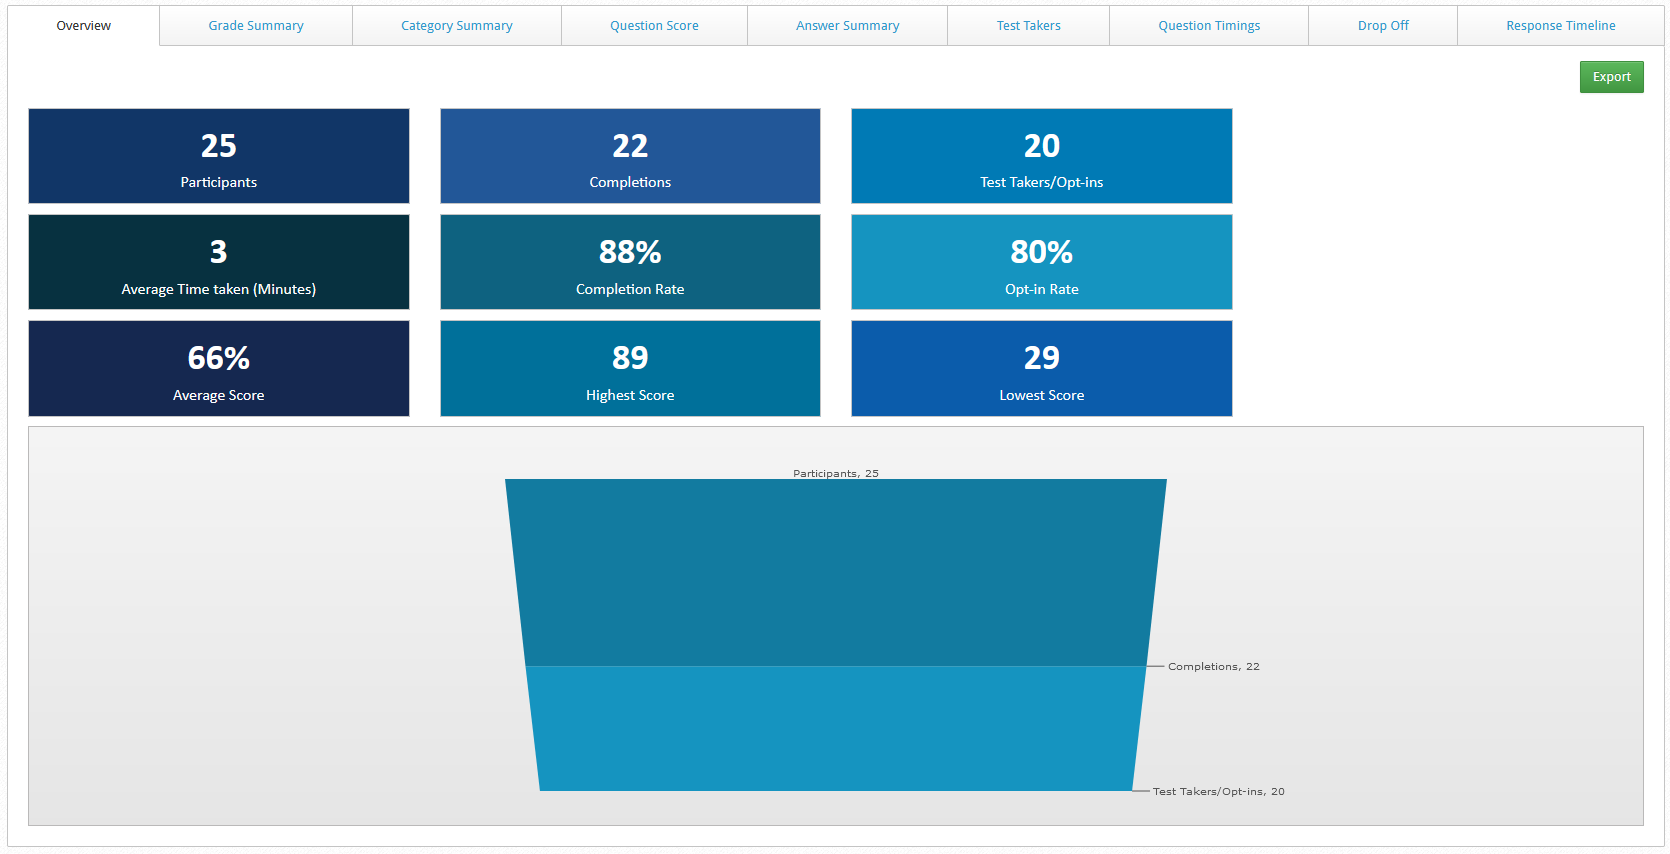Open the Question Timings tab

tap(1208, 26)
